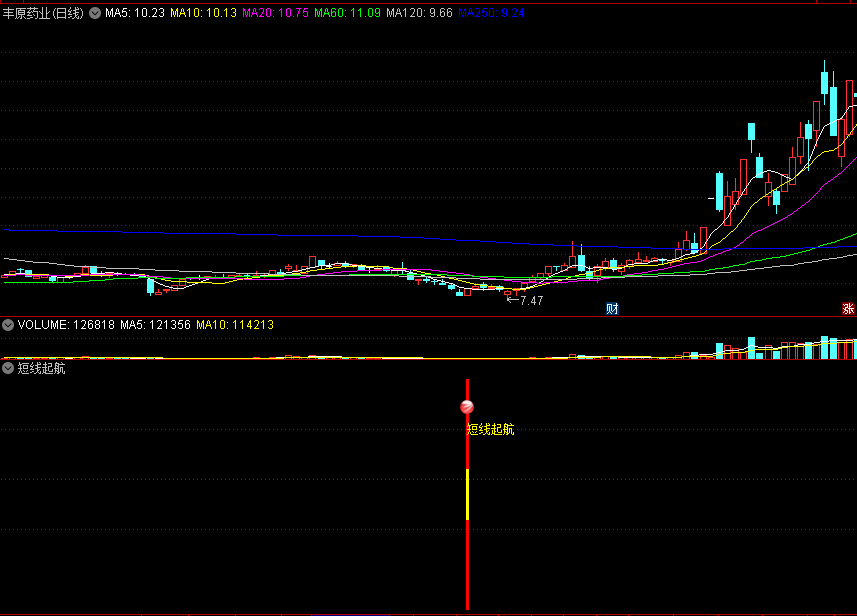
Task: Click the blue 财 financial marker icon
Action: 612,309
